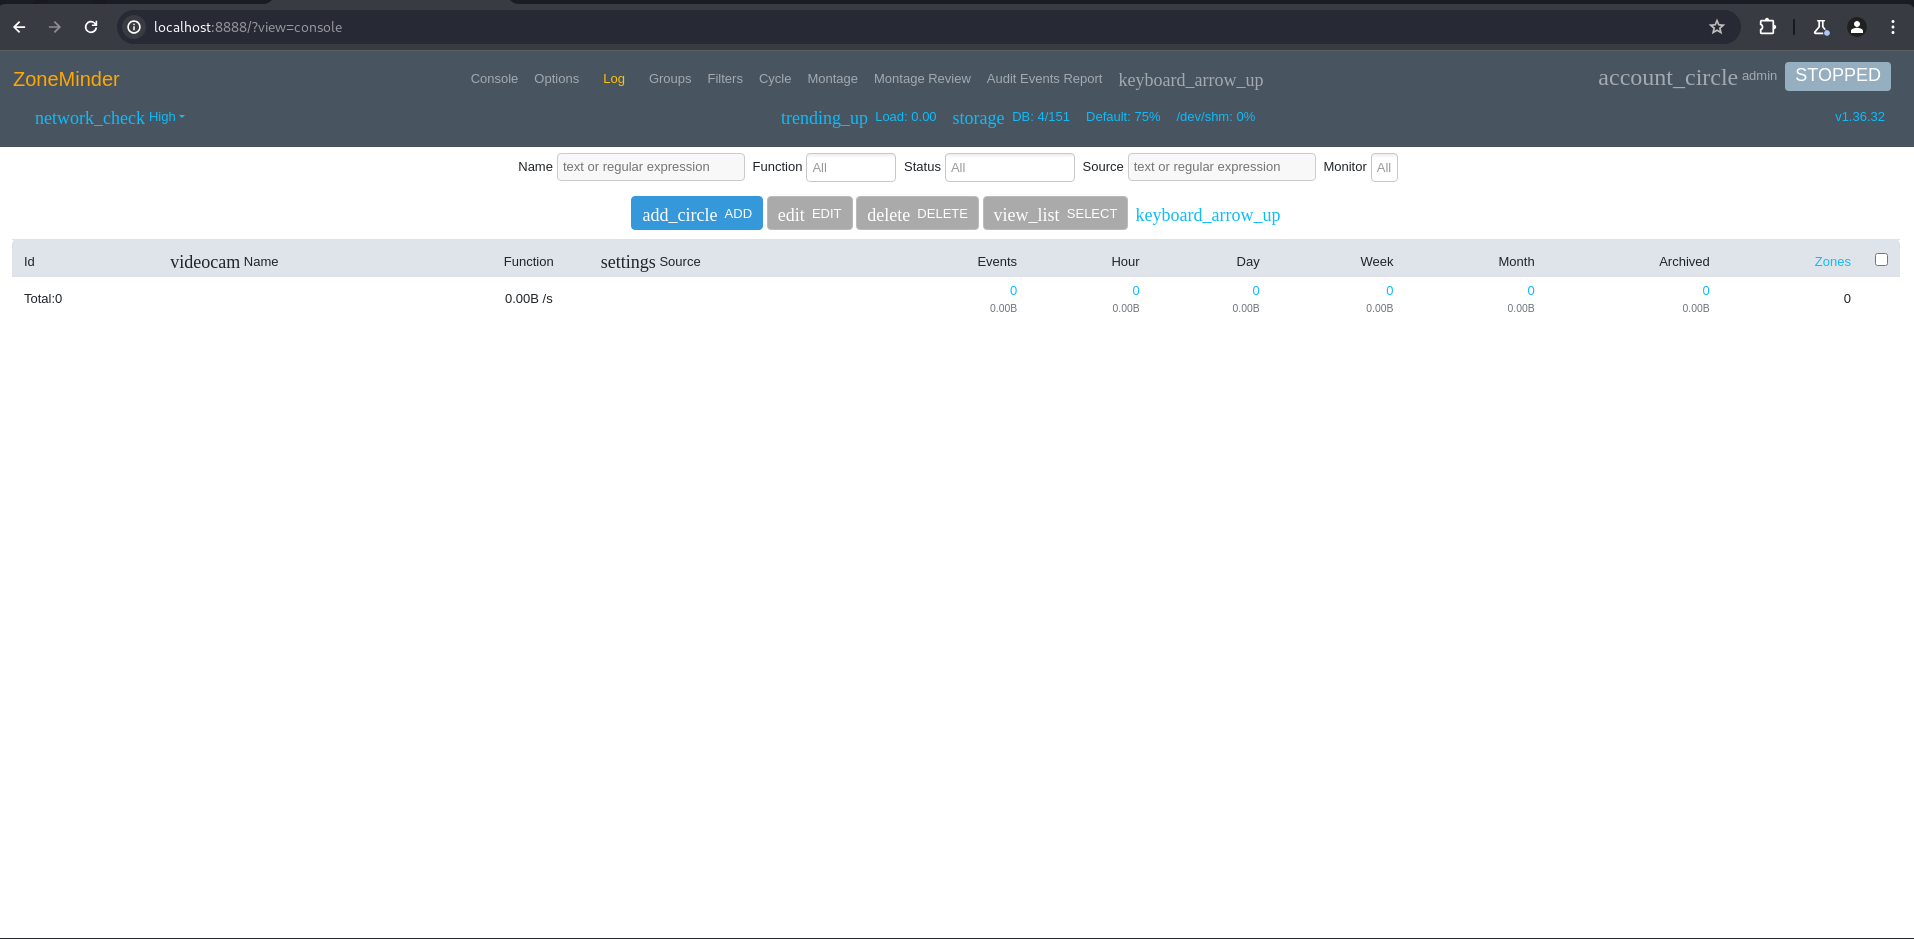Open the Options menu item
The height and width of the screenshot is (939, 1914).
(x=556, y=79)
